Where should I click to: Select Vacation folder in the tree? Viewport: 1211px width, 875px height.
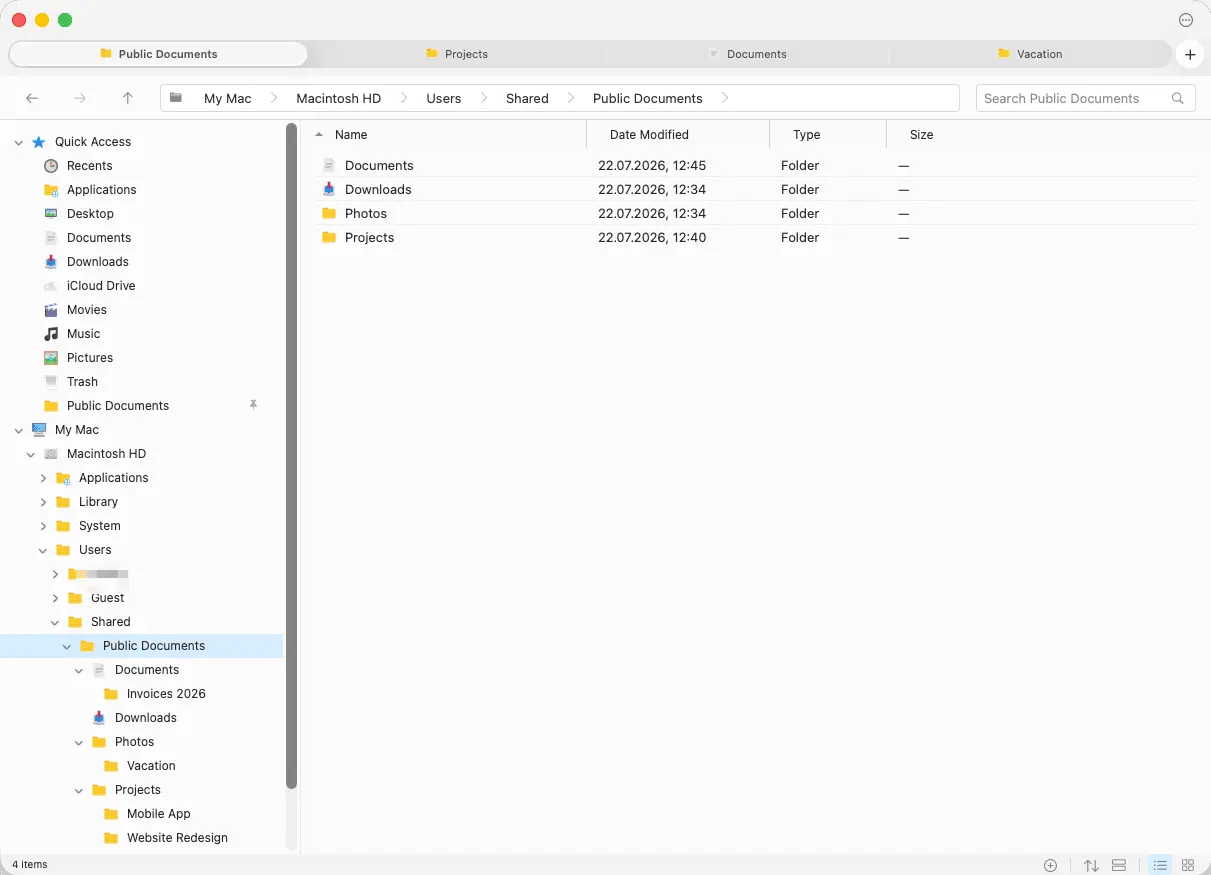click(x=151, y=766)
